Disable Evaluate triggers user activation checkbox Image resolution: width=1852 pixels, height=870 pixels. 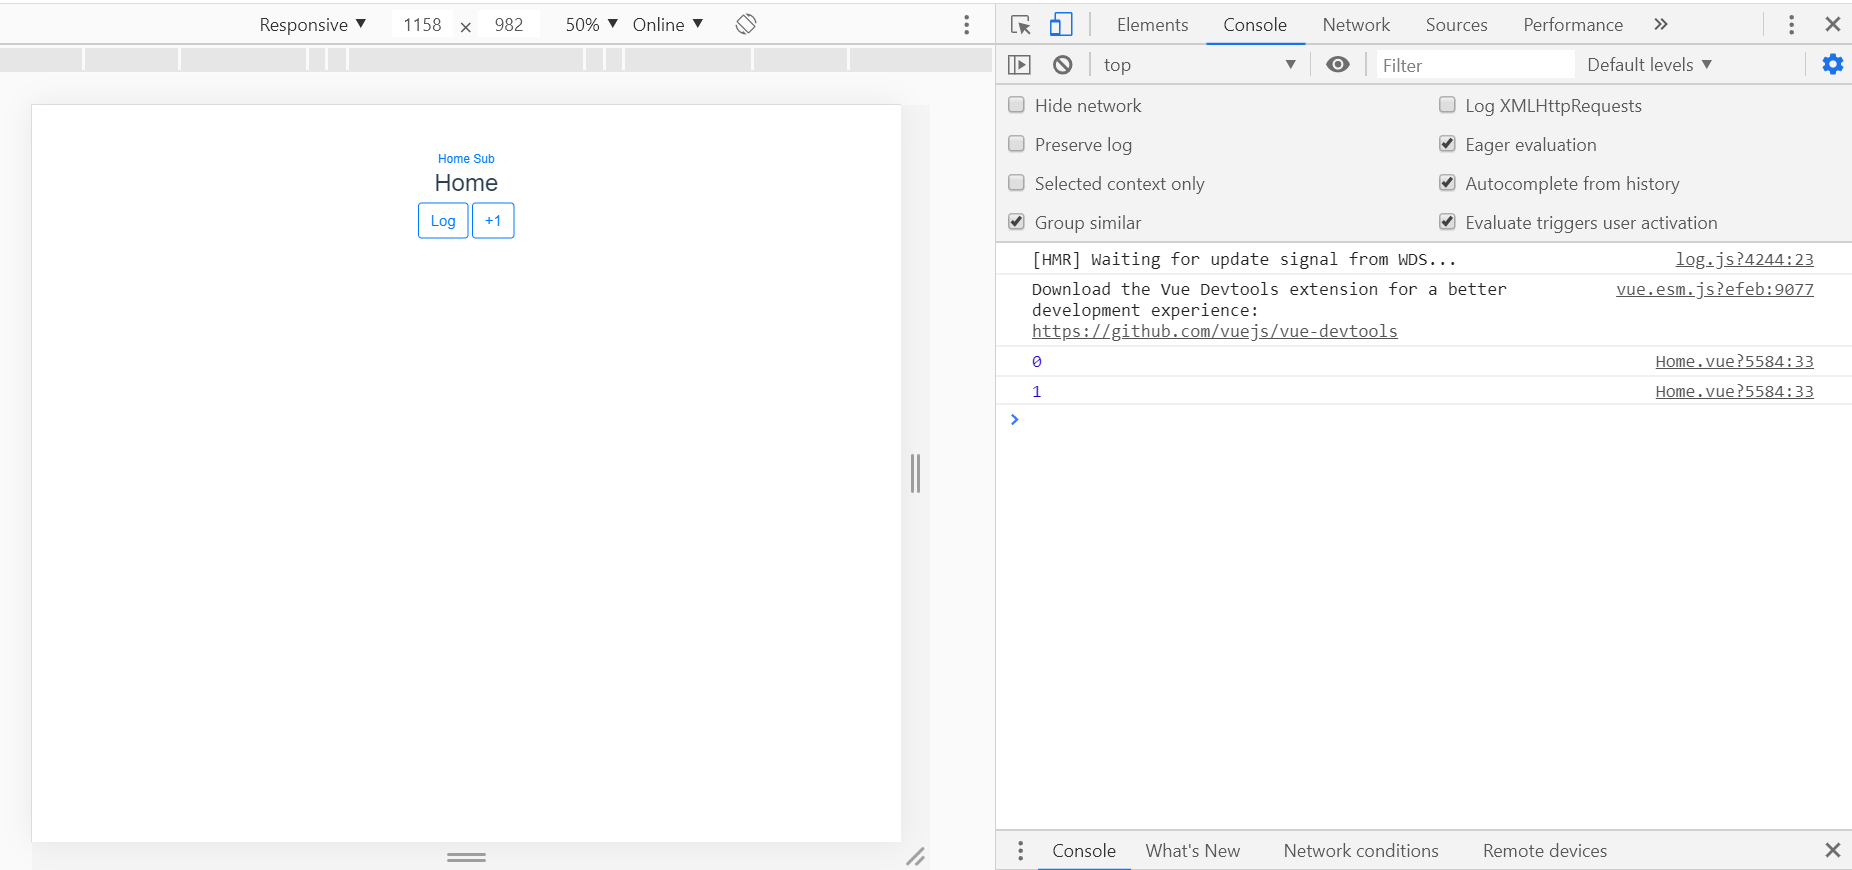click(1447, 222)
